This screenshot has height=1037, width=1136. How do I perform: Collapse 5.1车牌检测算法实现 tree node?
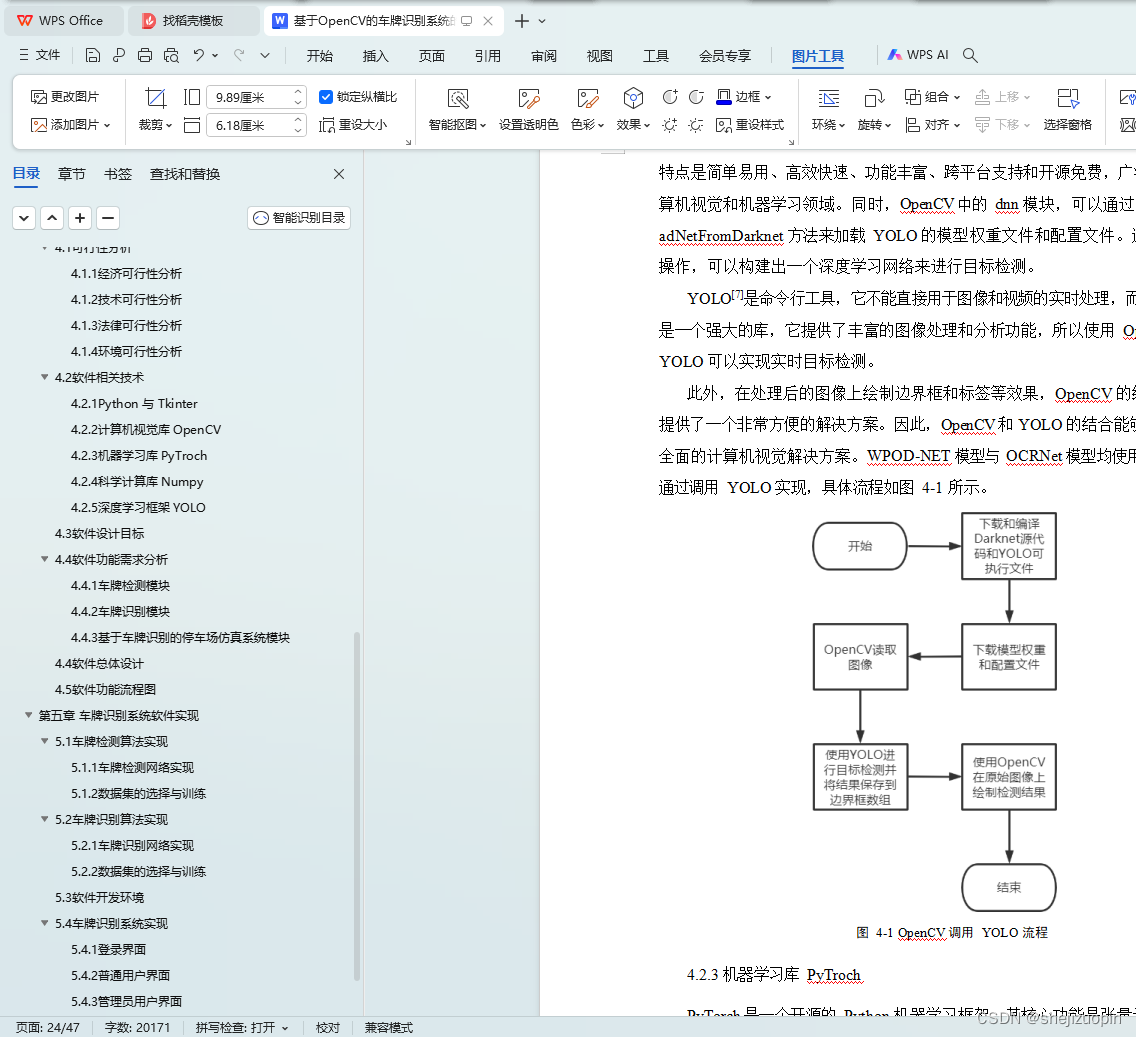point(44,741)
